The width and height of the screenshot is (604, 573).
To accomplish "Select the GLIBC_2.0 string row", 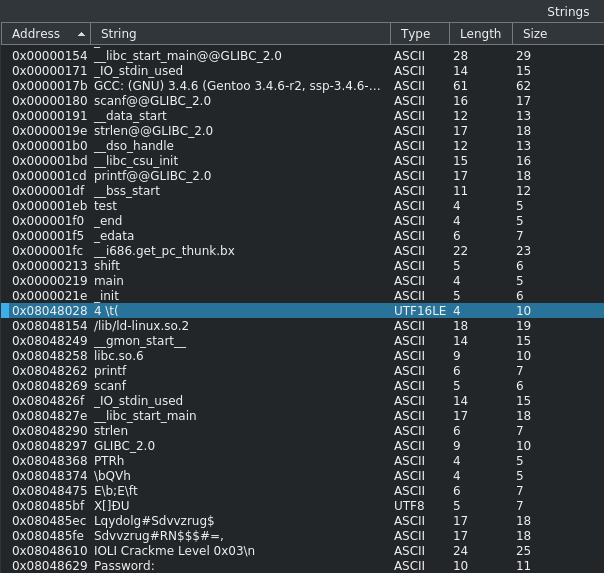I will [302, 446].
